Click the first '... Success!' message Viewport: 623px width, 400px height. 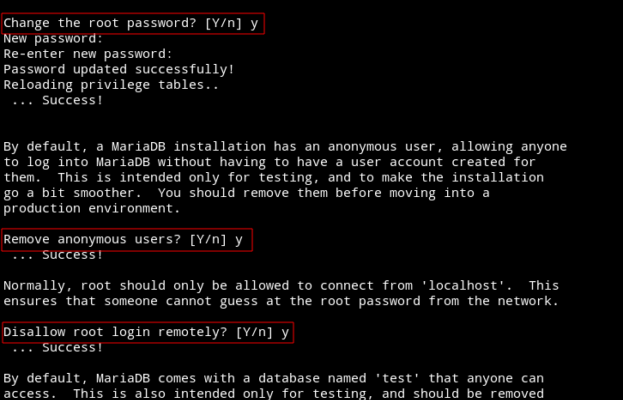click(57, 100)
